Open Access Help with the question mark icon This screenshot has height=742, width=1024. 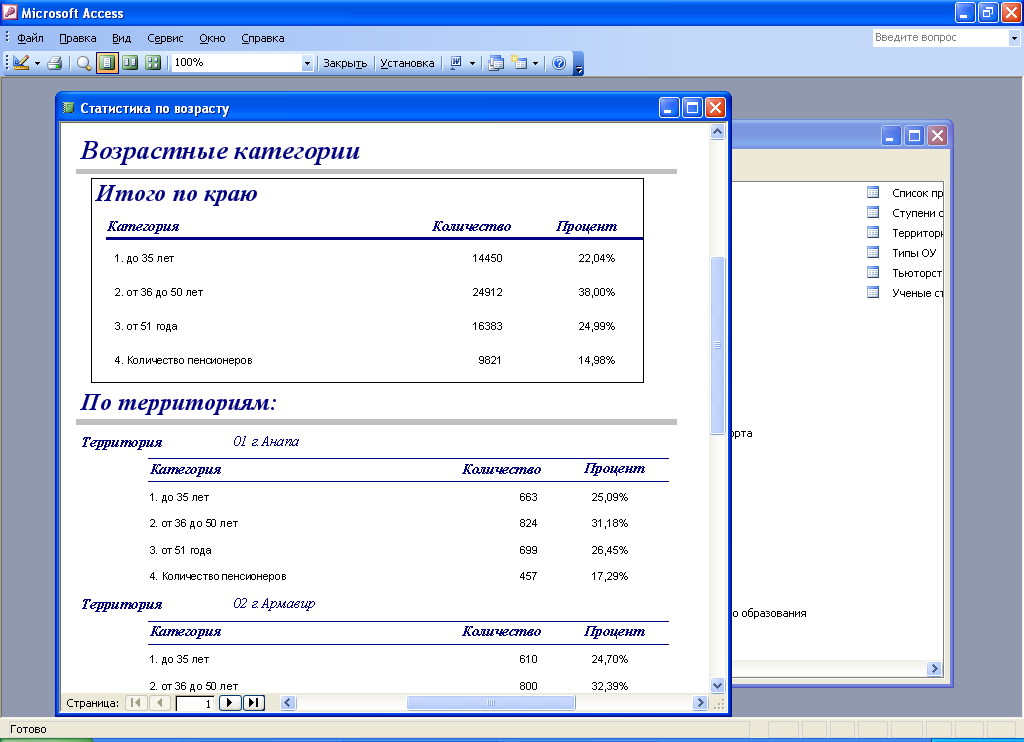tap(559, 63)
